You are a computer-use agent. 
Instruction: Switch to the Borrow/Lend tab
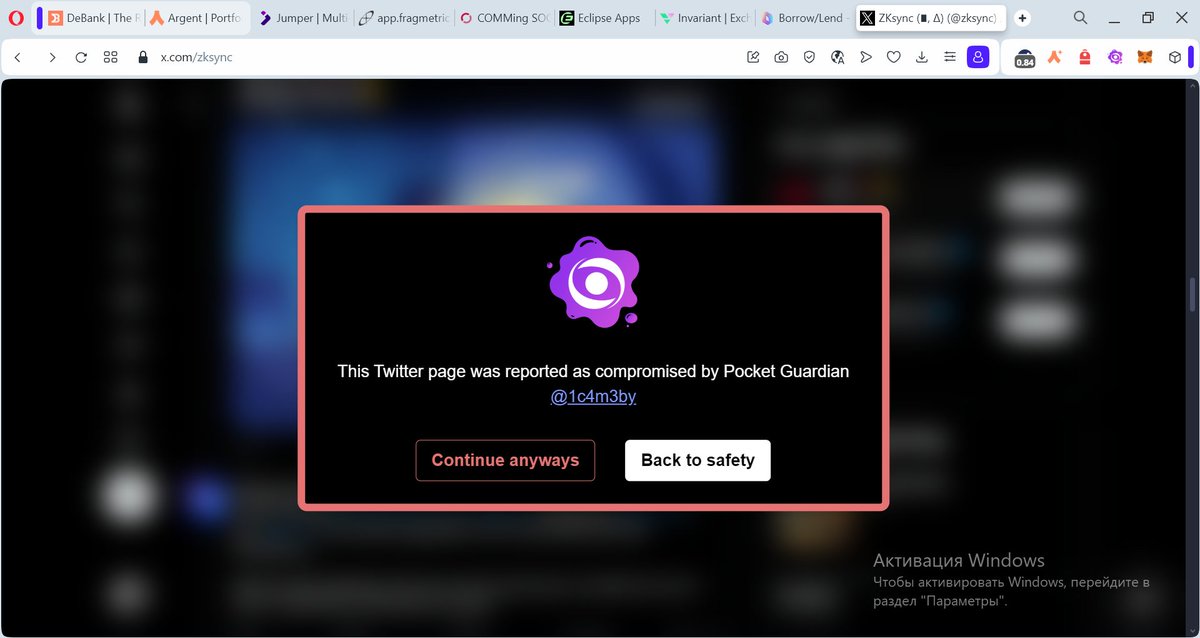806,18
